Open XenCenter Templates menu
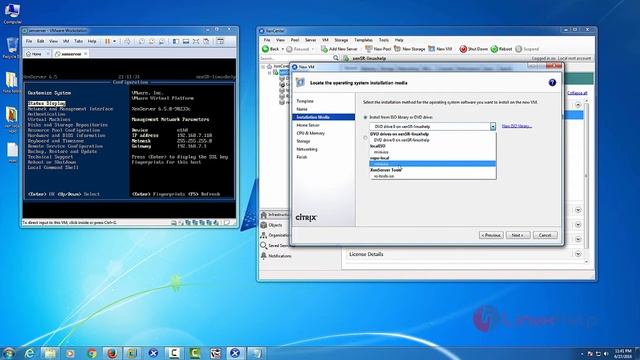This screenshot has width=640, height=360. point(363,40)
